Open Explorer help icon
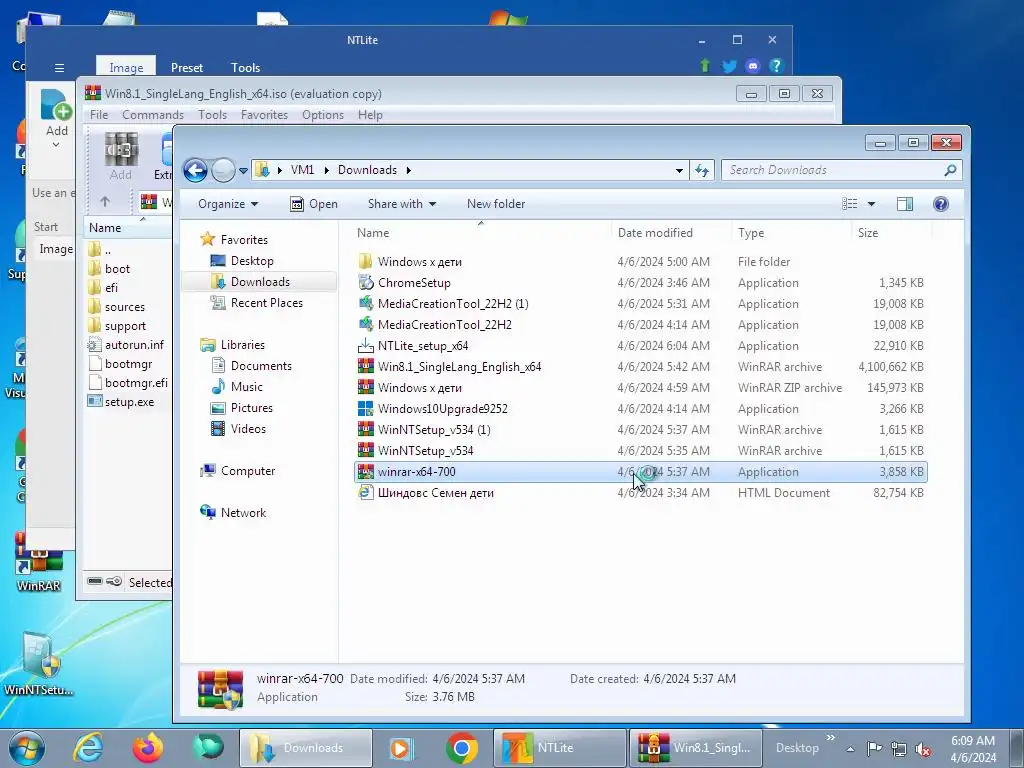 [x=940, y=204]
